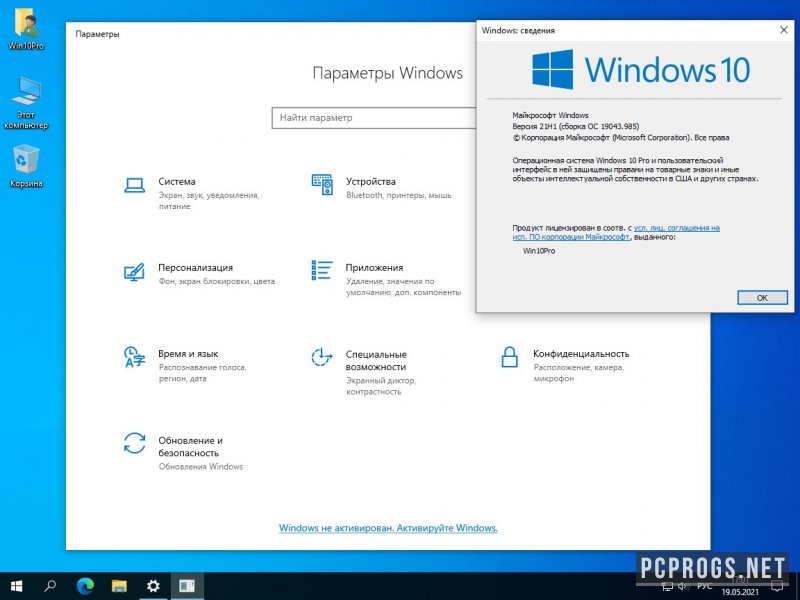The image size is (800, 600).
Task: Open the Start menu
Action: pos(16,586)
